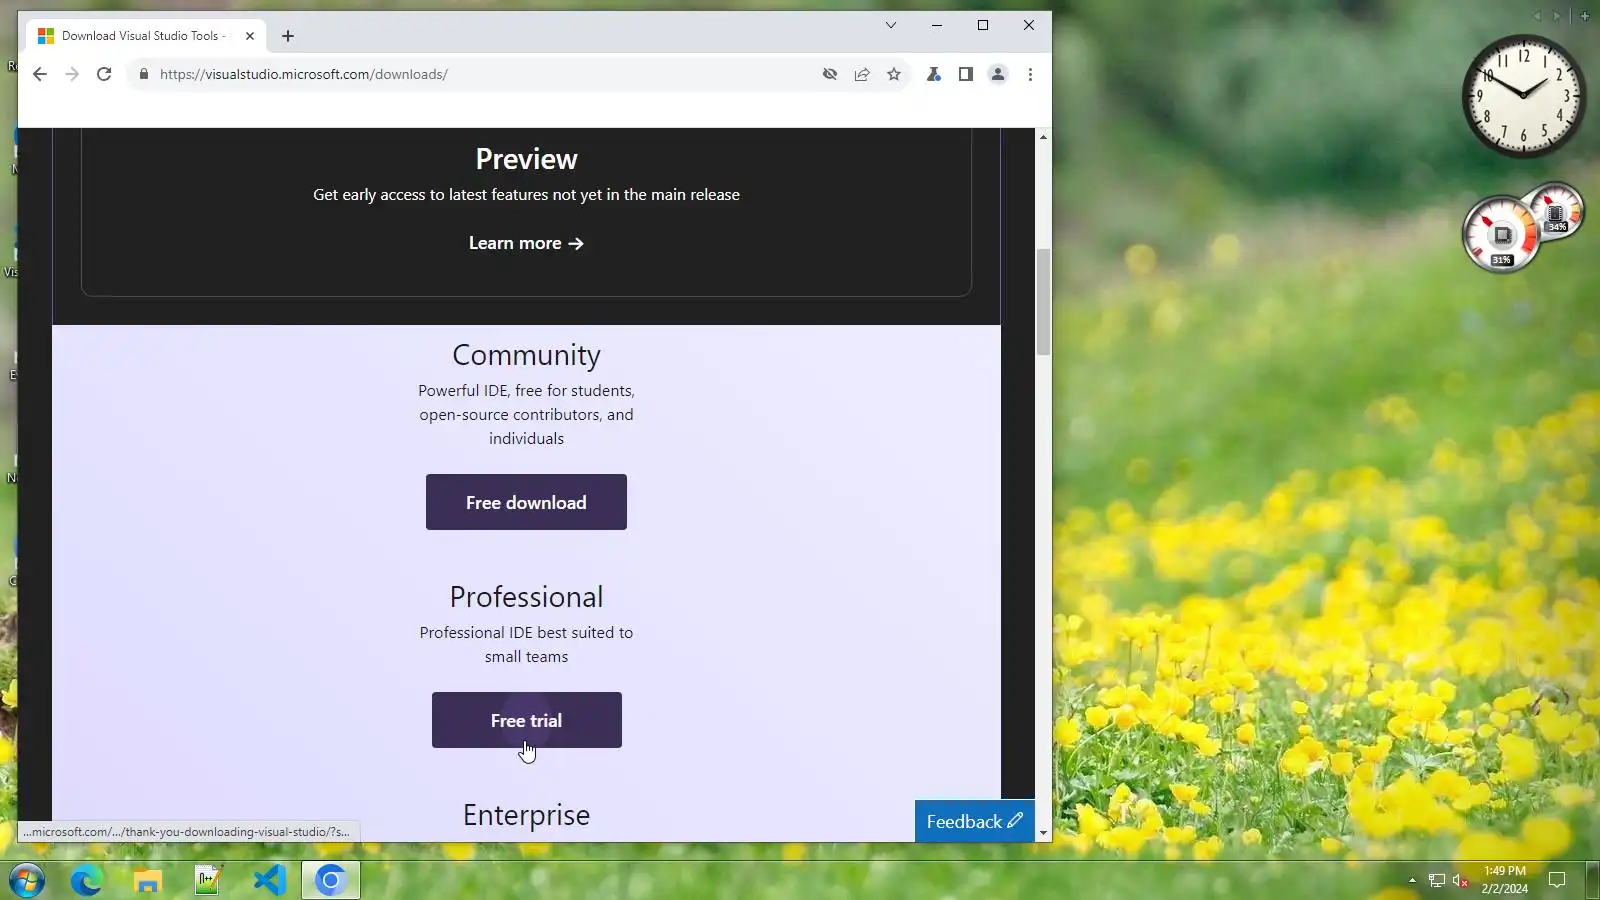Open the Chrome profile menu

pyautogui.click(x=998, y=74)
